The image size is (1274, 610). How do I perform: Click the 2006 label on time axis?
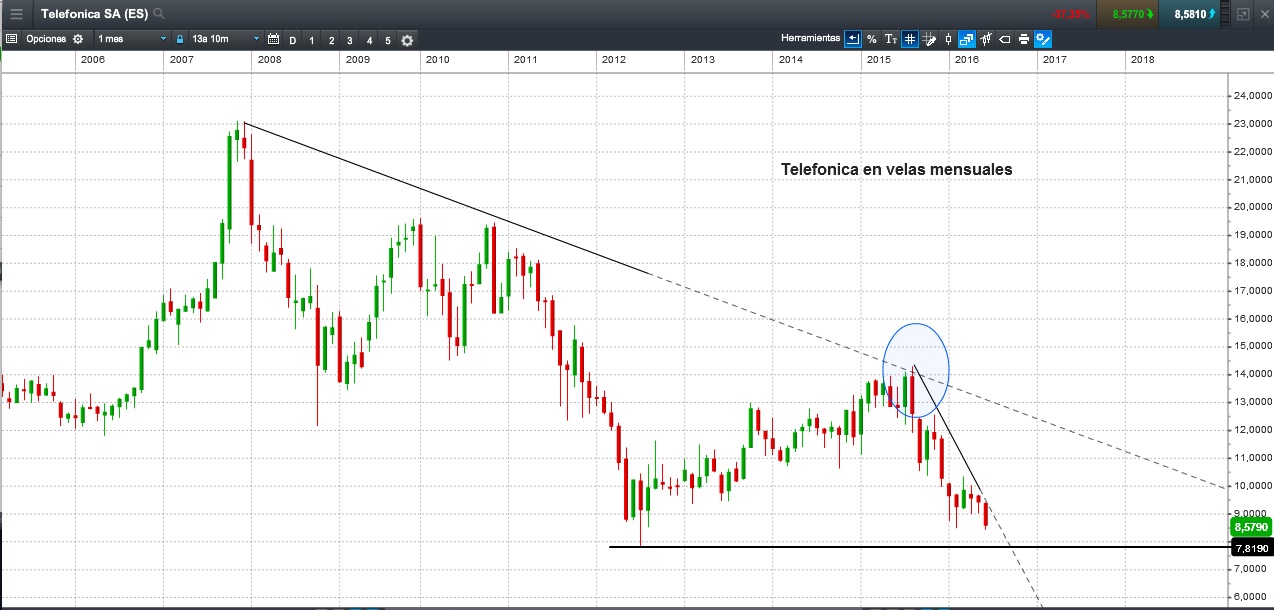93,60
